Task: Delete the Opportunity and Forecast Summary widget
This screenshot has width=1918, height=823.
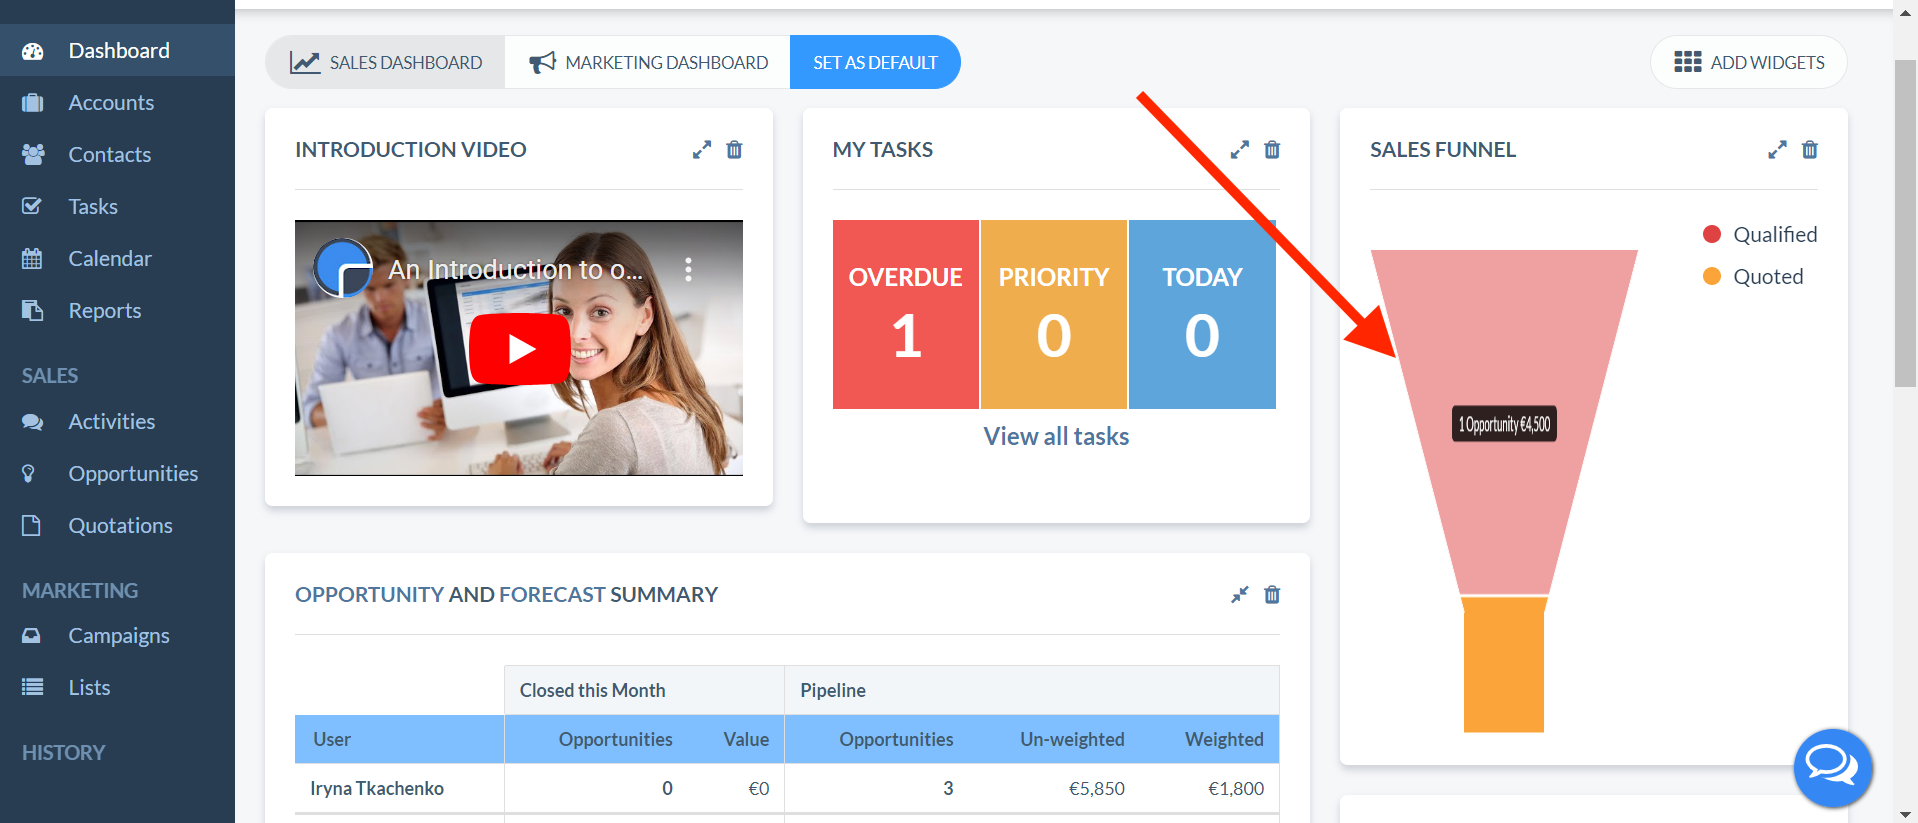Action: point(1272,595)
